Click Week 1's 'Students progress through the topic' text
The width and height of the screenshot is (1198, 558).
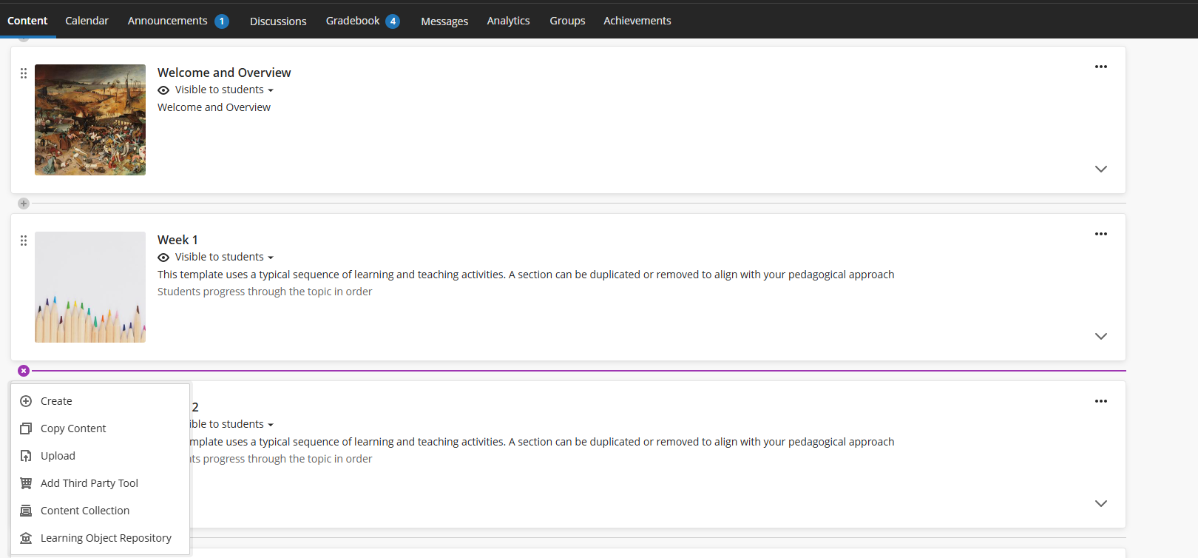point(264,291)
